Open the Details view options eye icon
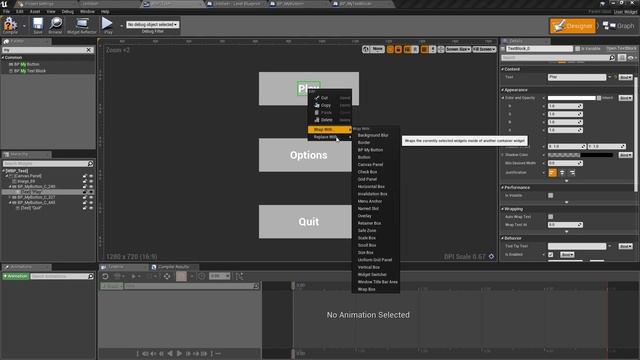This screenshot has height=360, width=640. pyautogui.click(x=631, y=58)
